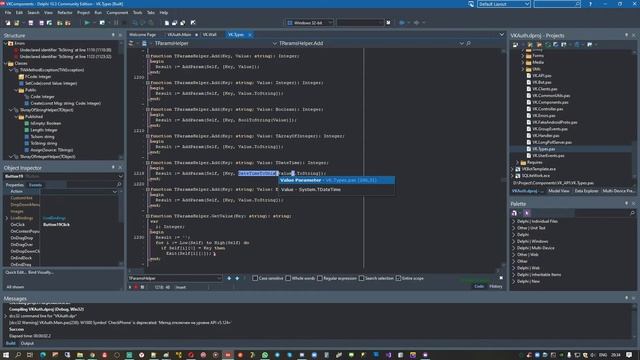Click the Run Without Debugging toolbar icon
The image size is (640, 360).
[102, 23]
